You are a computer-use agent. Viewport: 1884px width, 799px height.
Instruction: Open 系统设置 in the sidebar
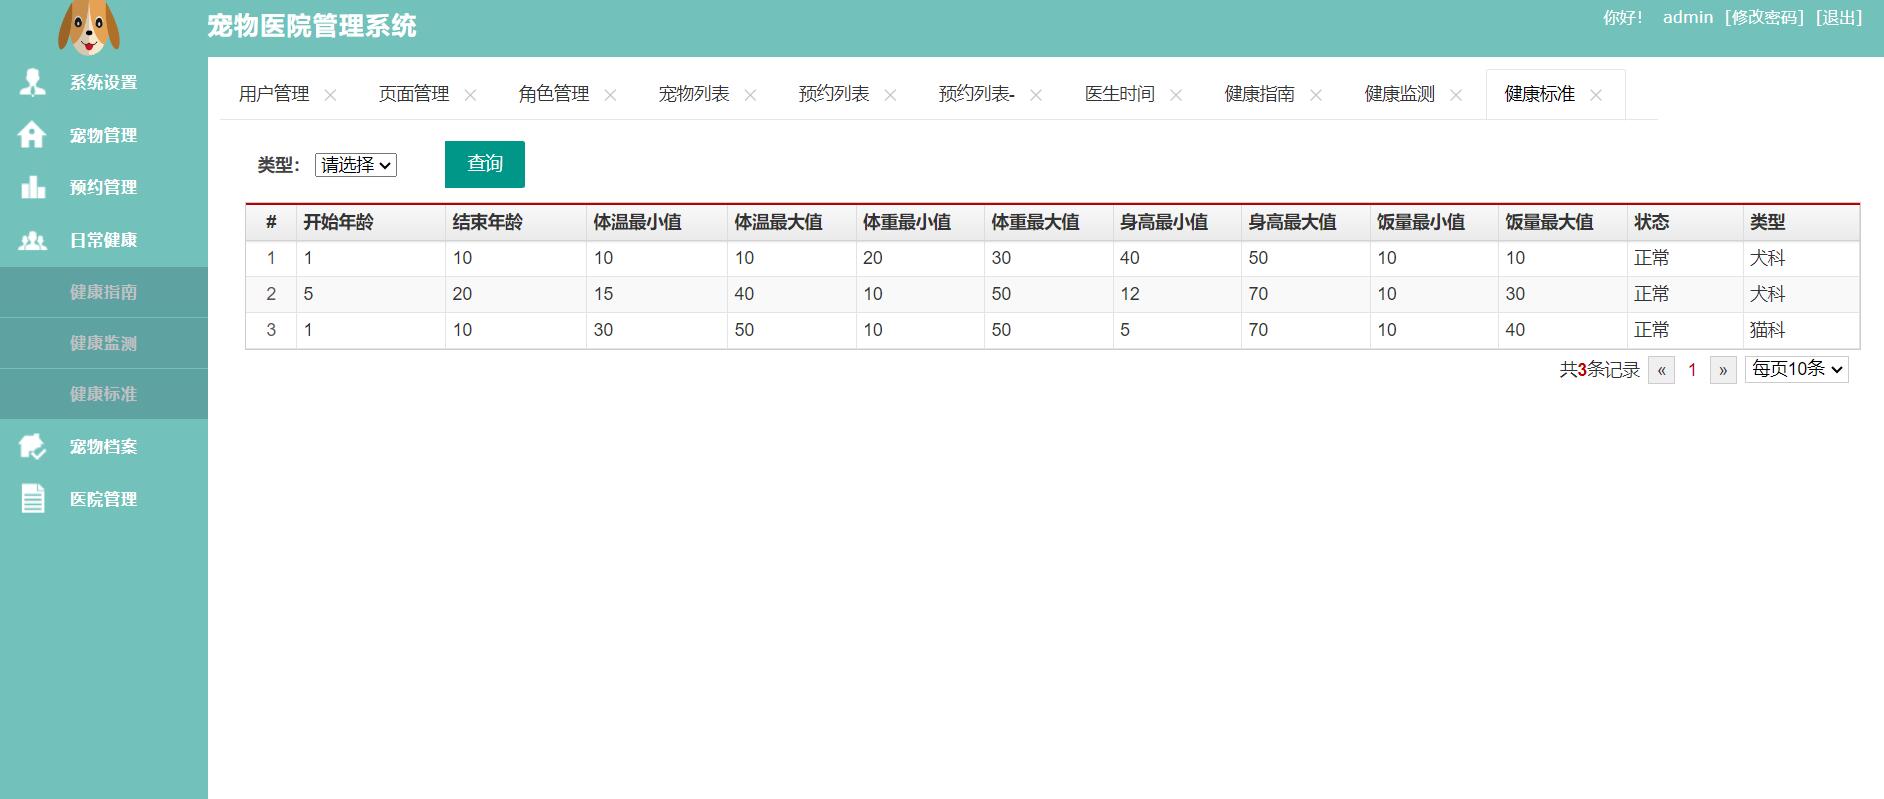click(104, 82)
